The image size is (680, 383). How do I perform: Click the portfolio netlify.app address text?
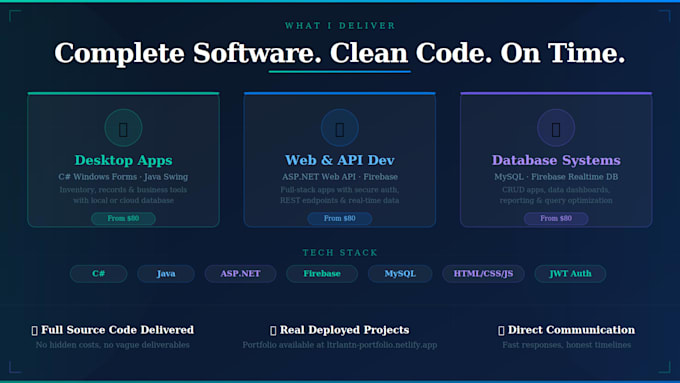[x=382, y=345]
